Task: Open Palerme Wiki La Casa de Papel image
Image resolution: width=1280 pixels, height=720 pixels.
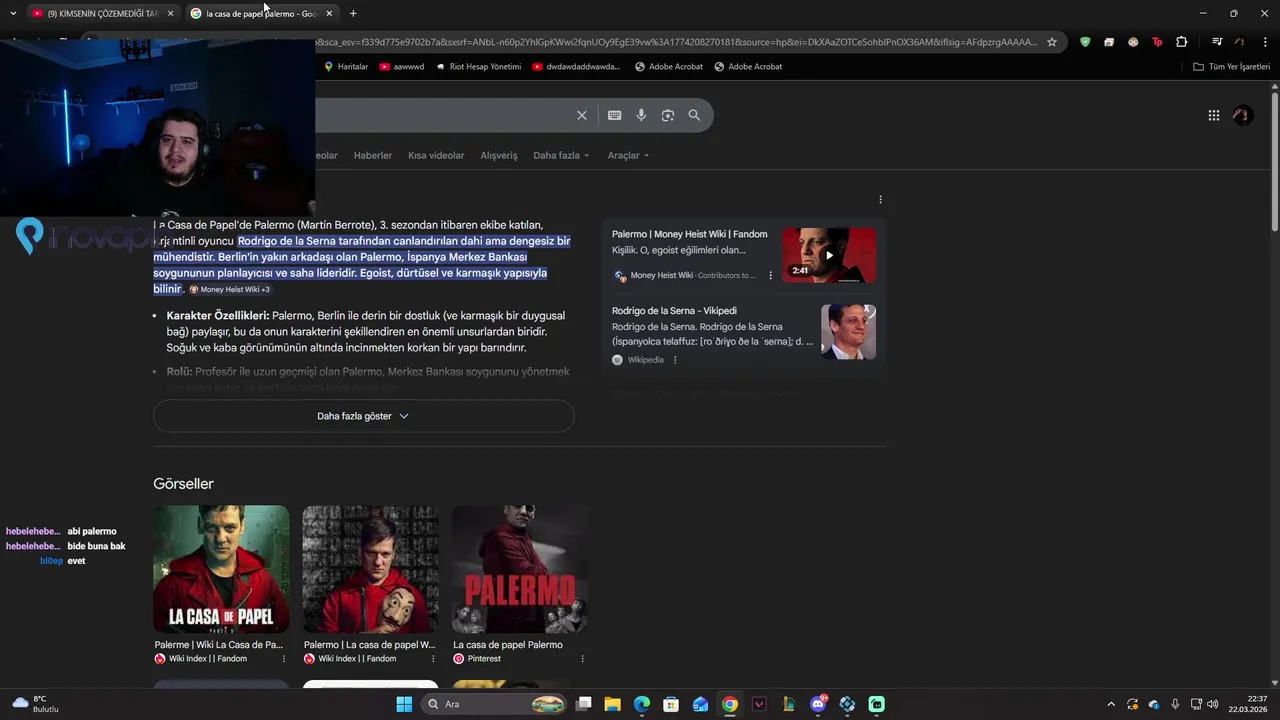Action: tap(221, 569)
